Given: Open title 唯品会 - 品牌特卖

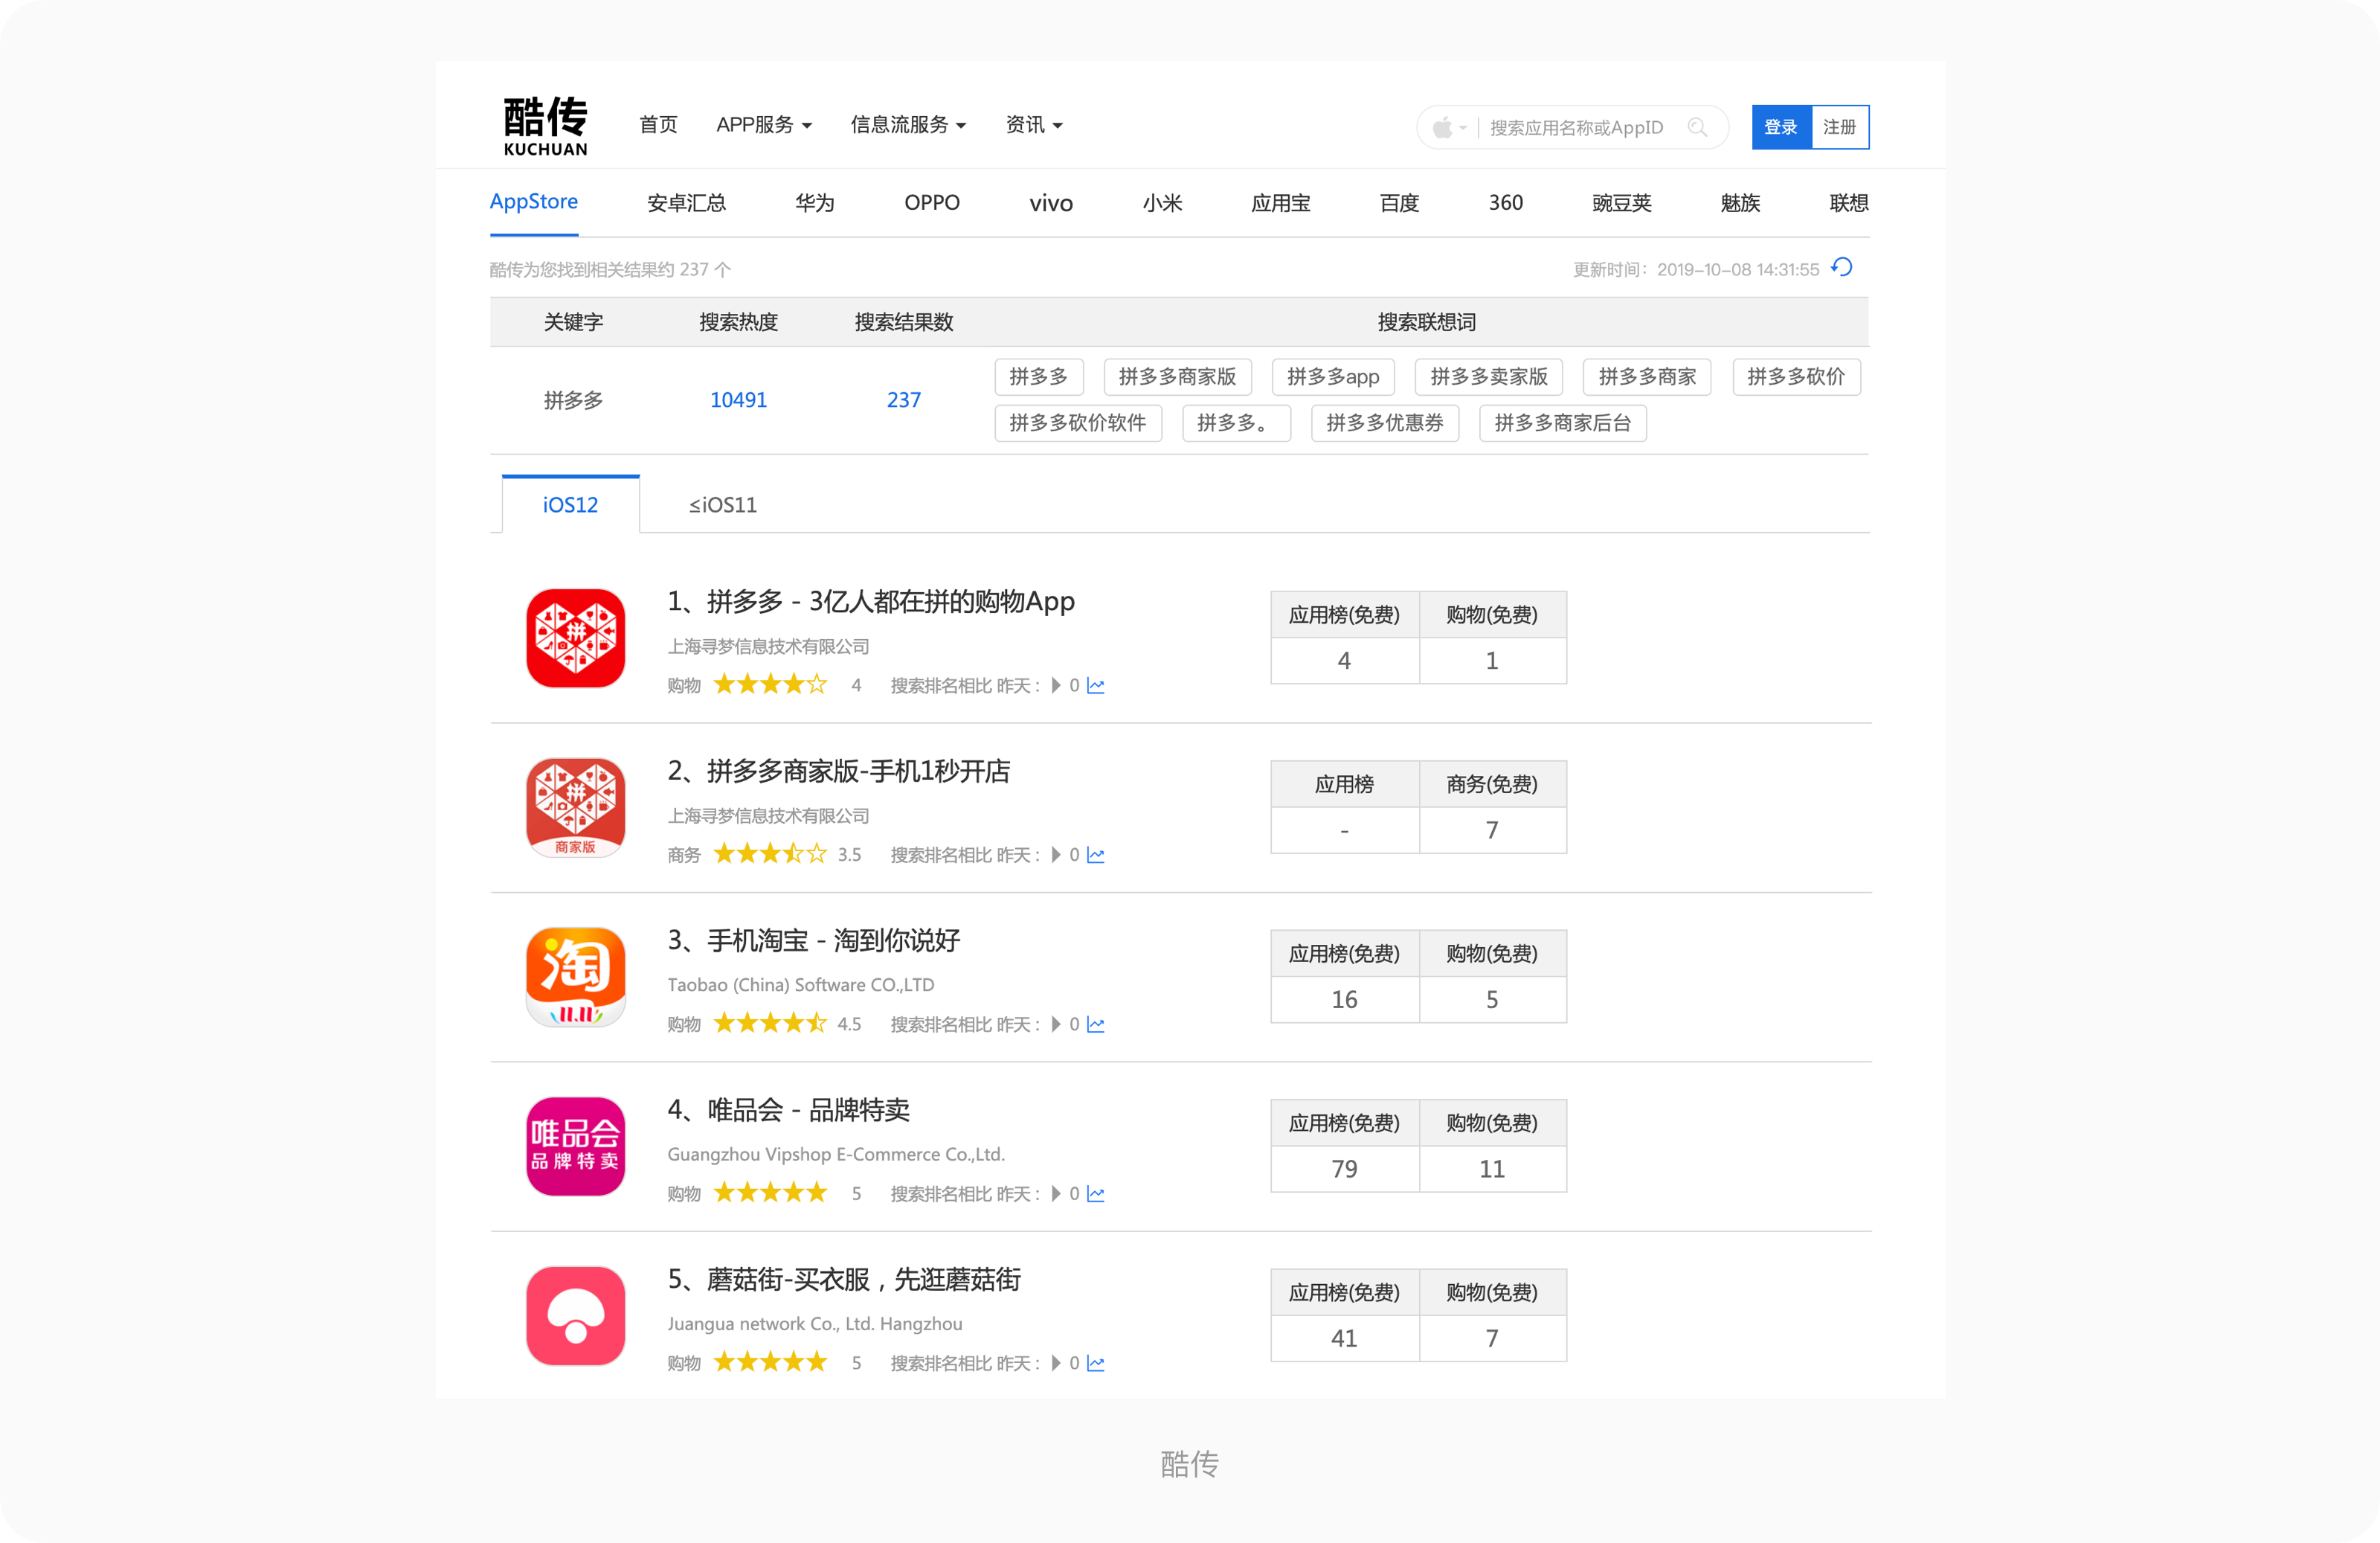Looking at the screenshot, I should (x=789, y=1110).
